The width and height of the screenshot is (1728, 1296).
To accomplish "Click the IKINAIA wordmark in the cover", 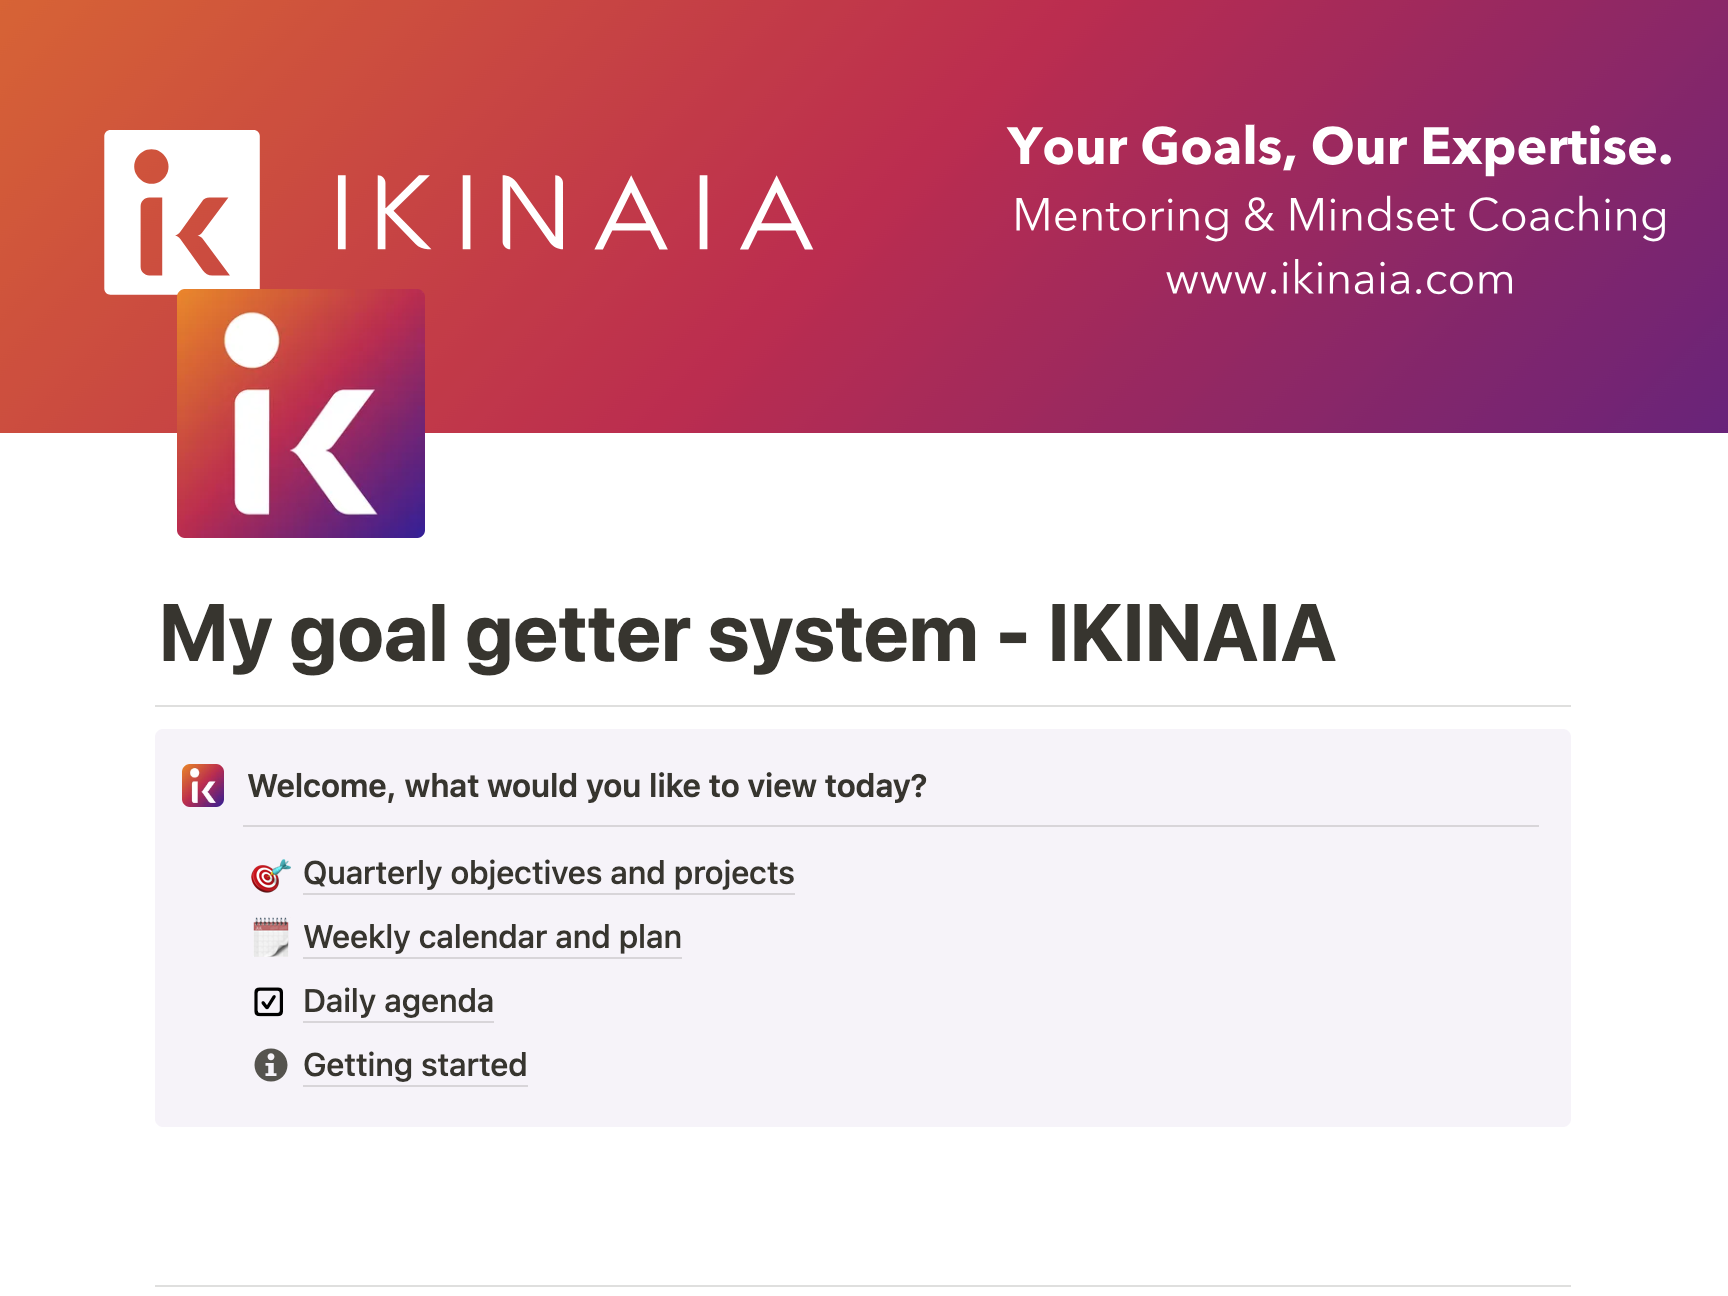I will 574,213.
